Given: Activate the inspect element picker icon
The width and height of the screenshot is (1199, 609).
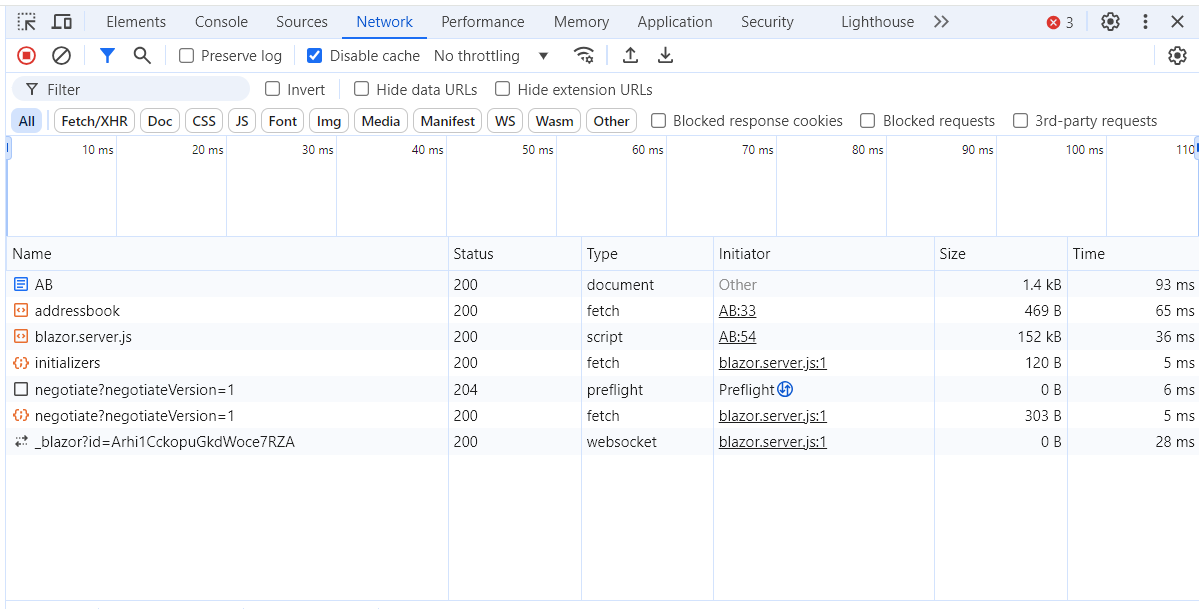Looking at the screenshot, I should [27, 22].
